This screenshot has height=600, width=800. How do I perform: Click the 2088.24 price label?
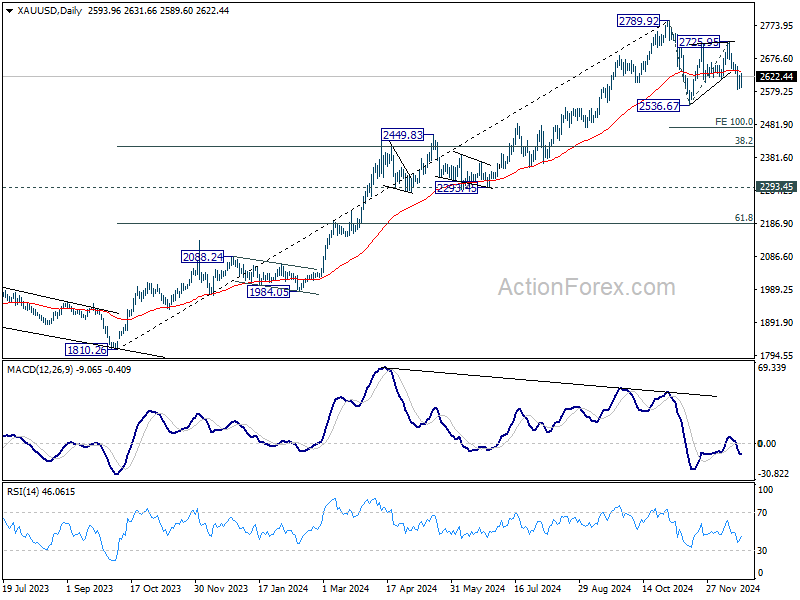tap(203, 257)
